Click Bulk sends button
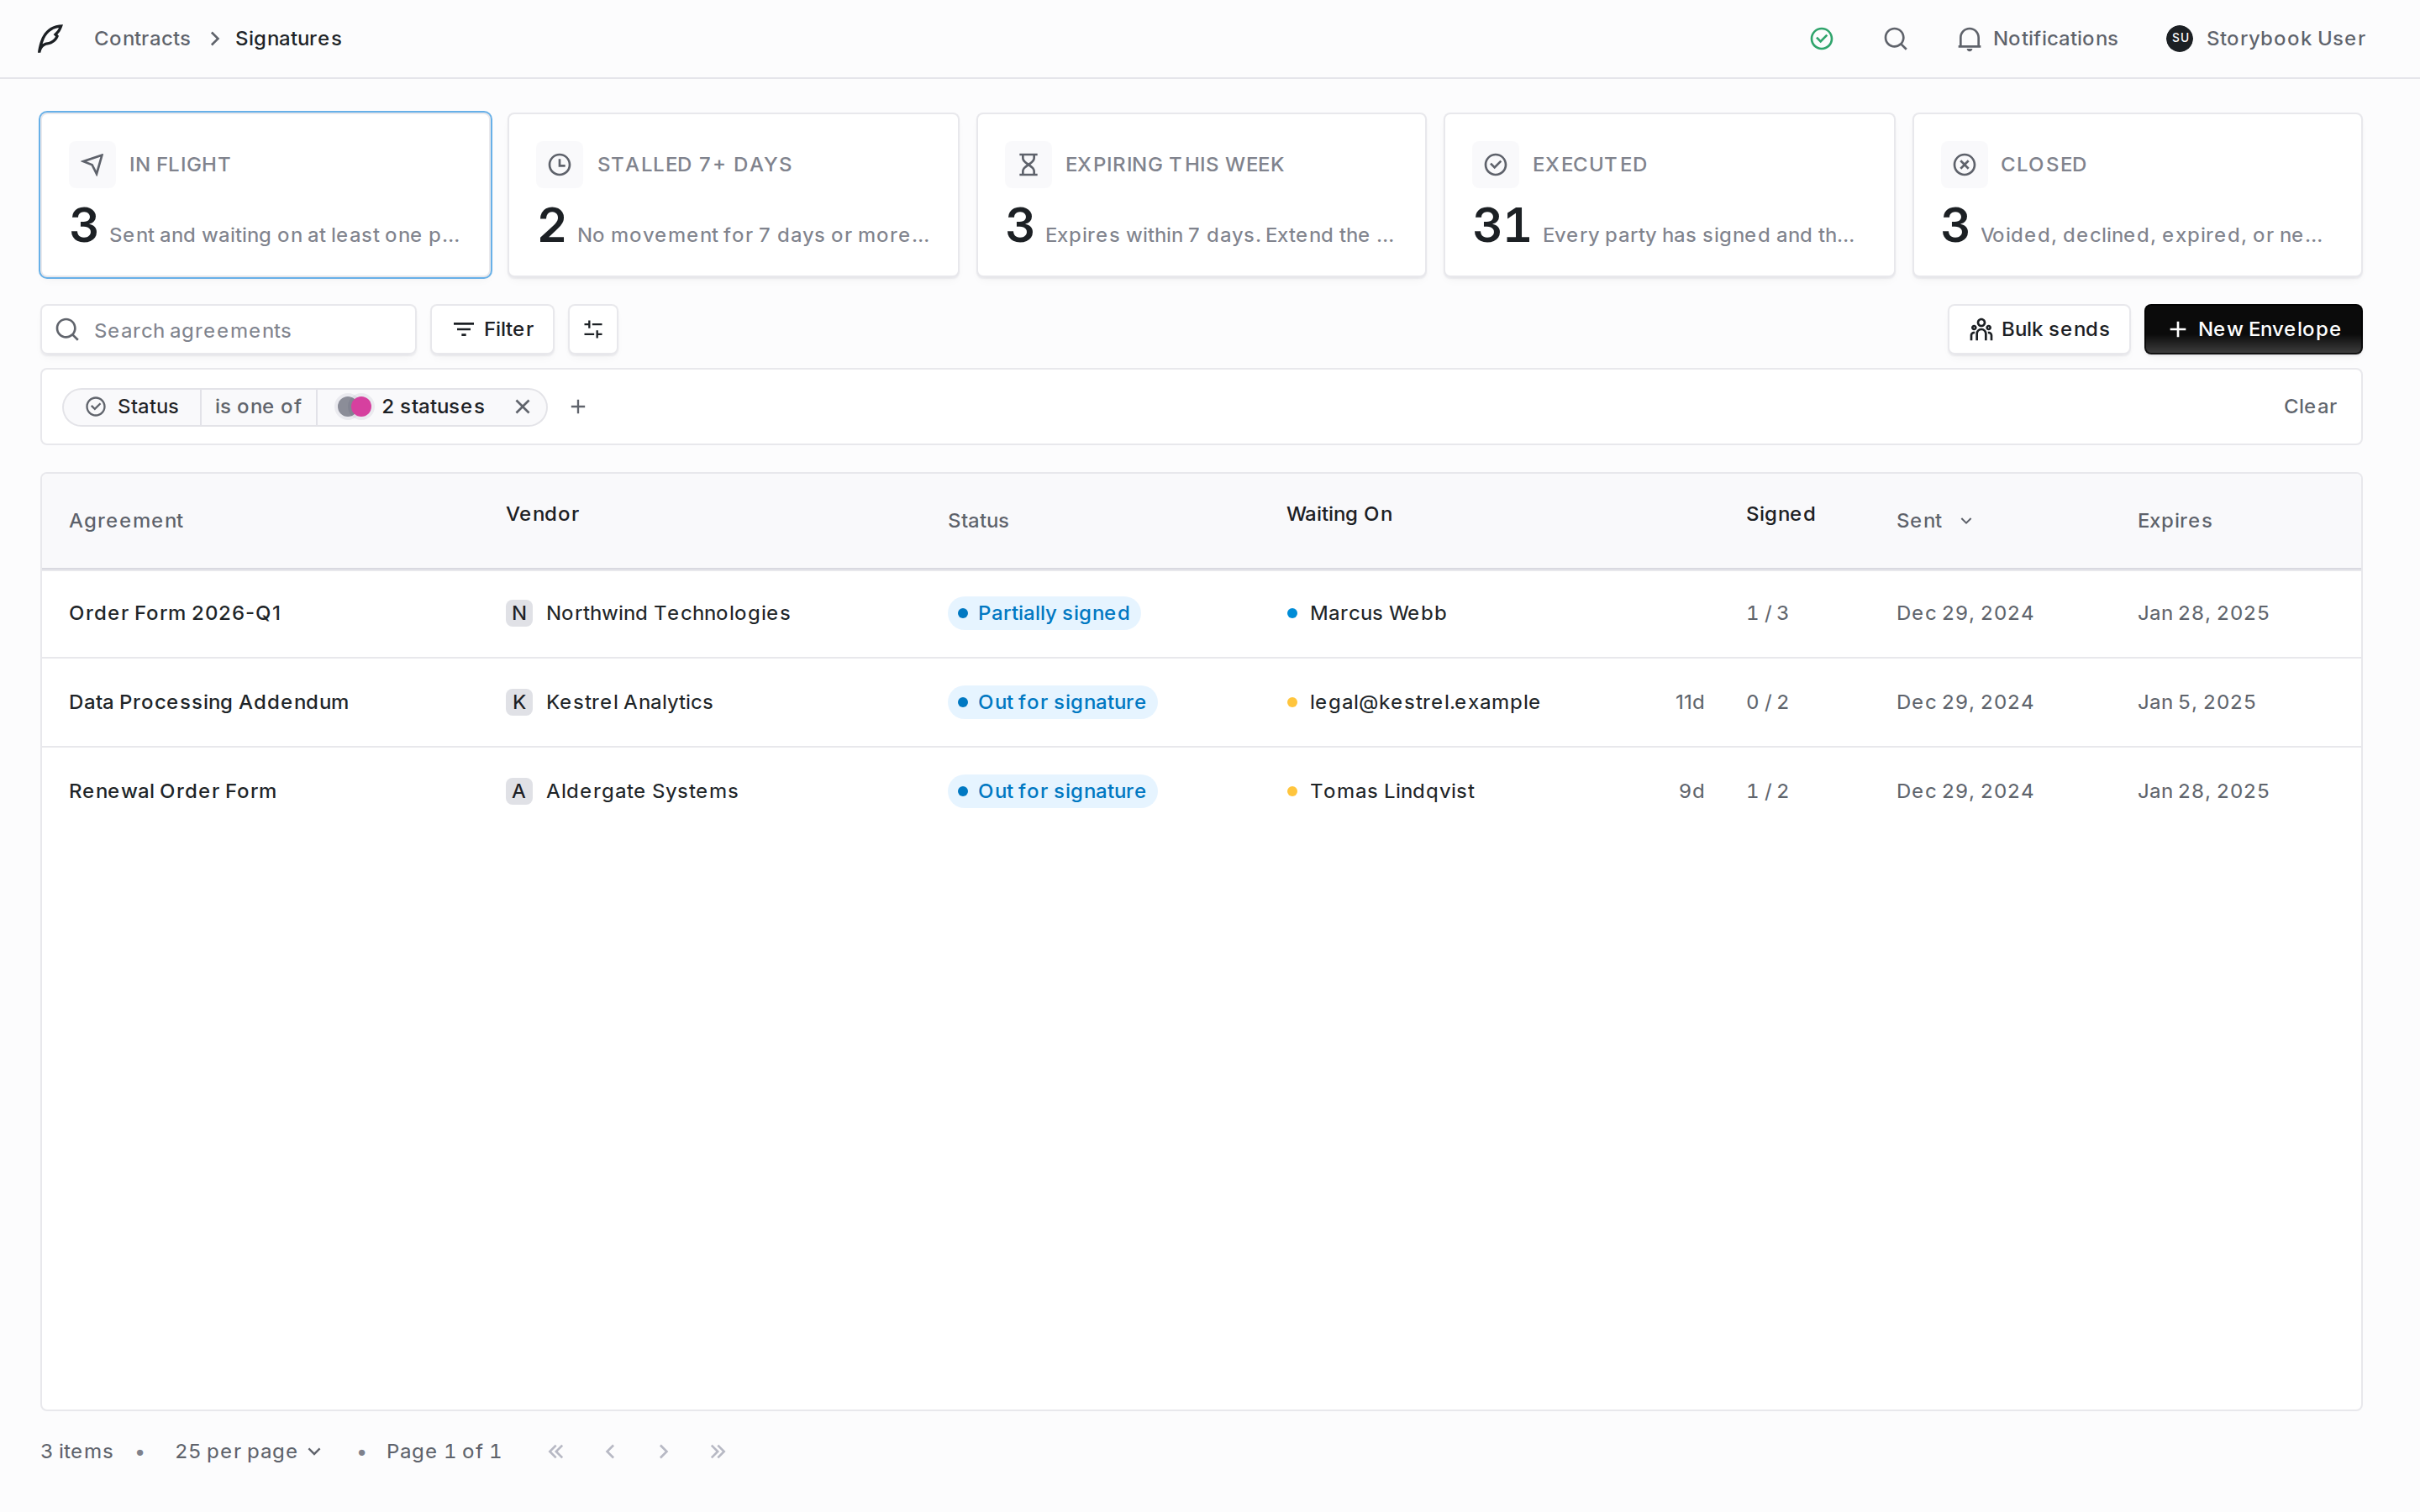 point(2038,329)
